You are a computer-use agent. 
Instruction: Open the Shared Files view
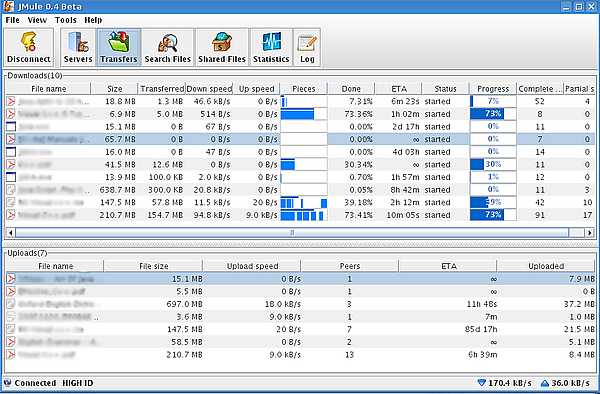coord(222,47)
